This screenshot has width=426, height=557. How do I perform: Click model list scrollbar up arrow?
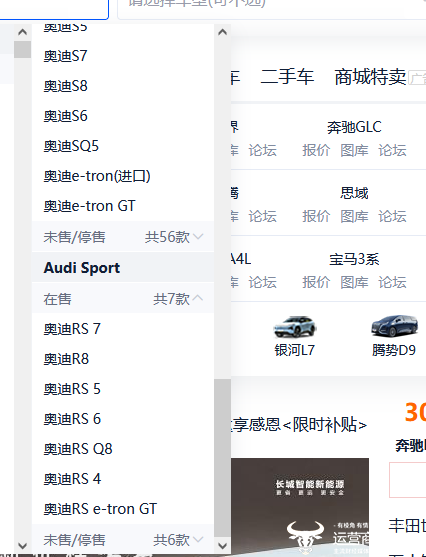222,32
